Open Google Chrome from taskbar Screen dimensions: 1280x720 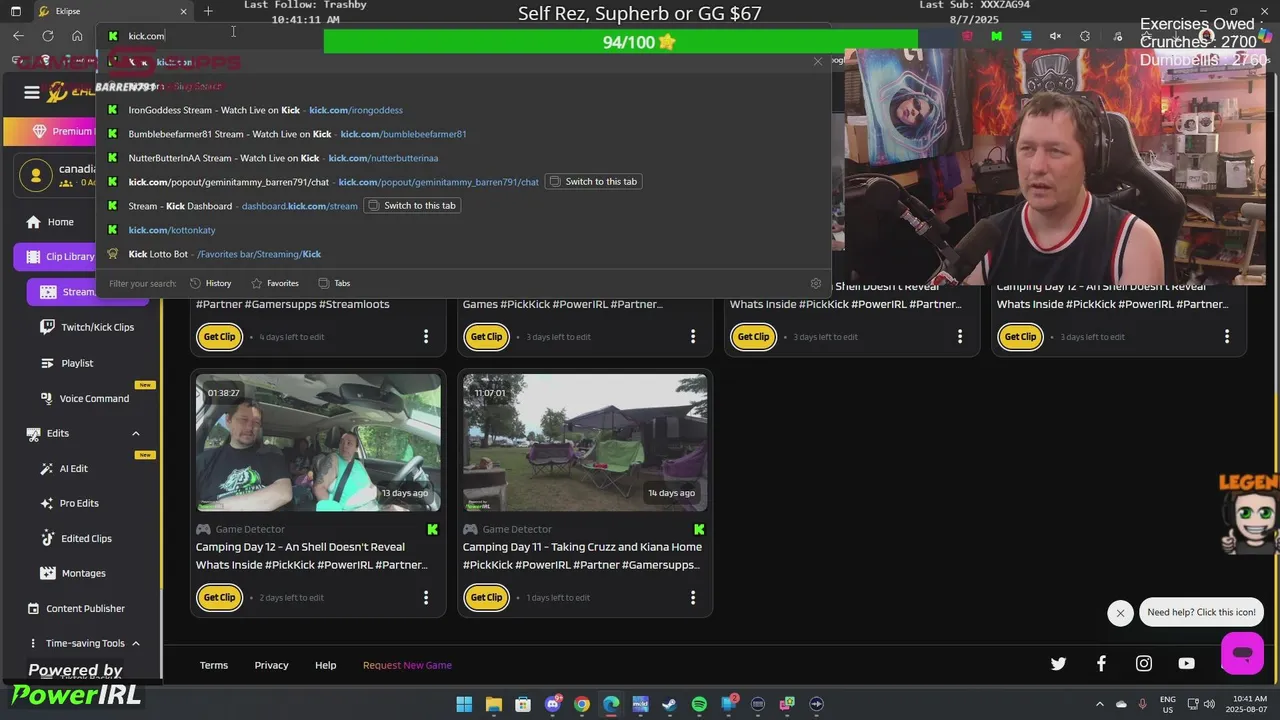(x=582, y=704)
